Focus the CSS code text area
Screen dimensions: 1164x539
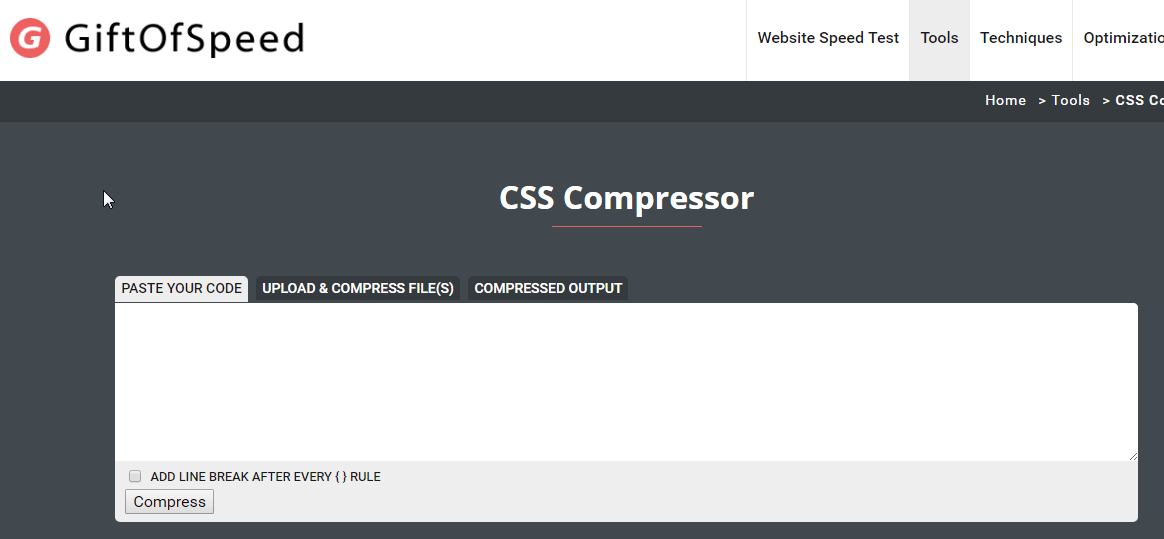pyautogui.click(x=626, y=382)
